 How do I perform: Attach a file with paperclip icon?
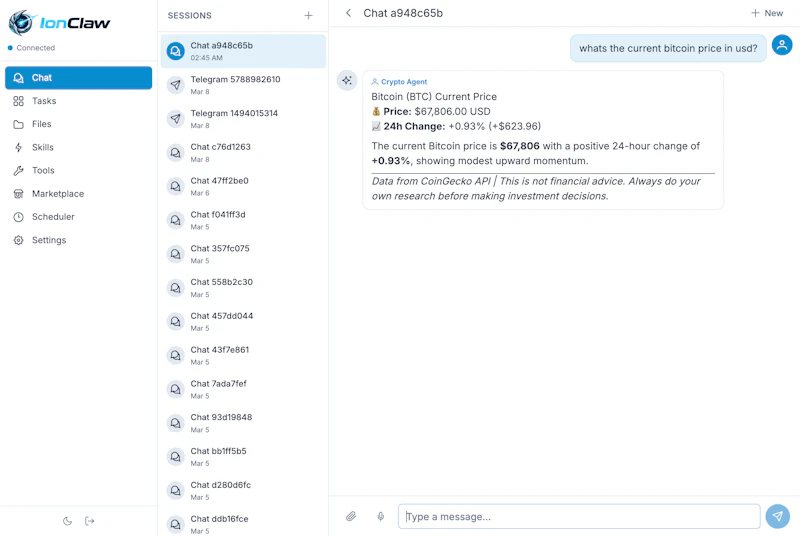click(351, 516)
